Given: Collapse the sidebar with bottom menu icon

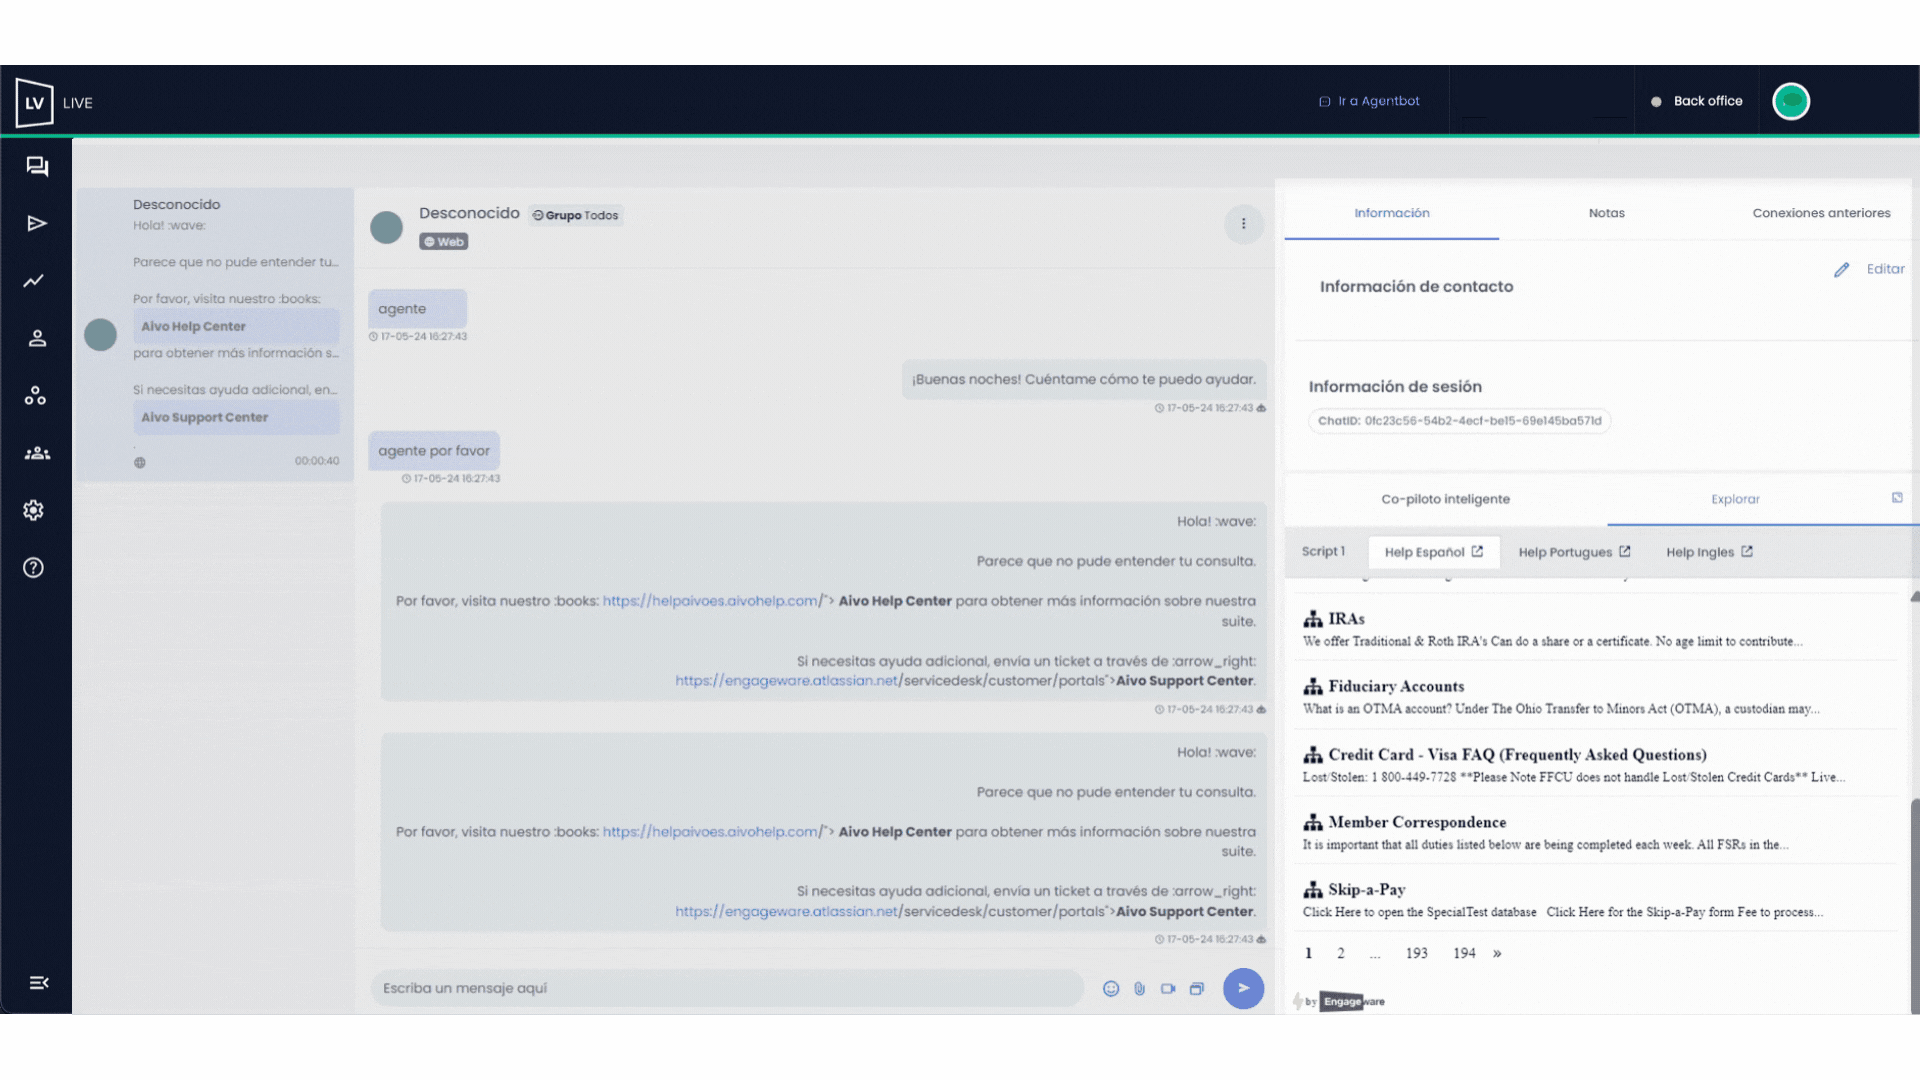Looking at the screenshot, I should click(x=39, y=983).
